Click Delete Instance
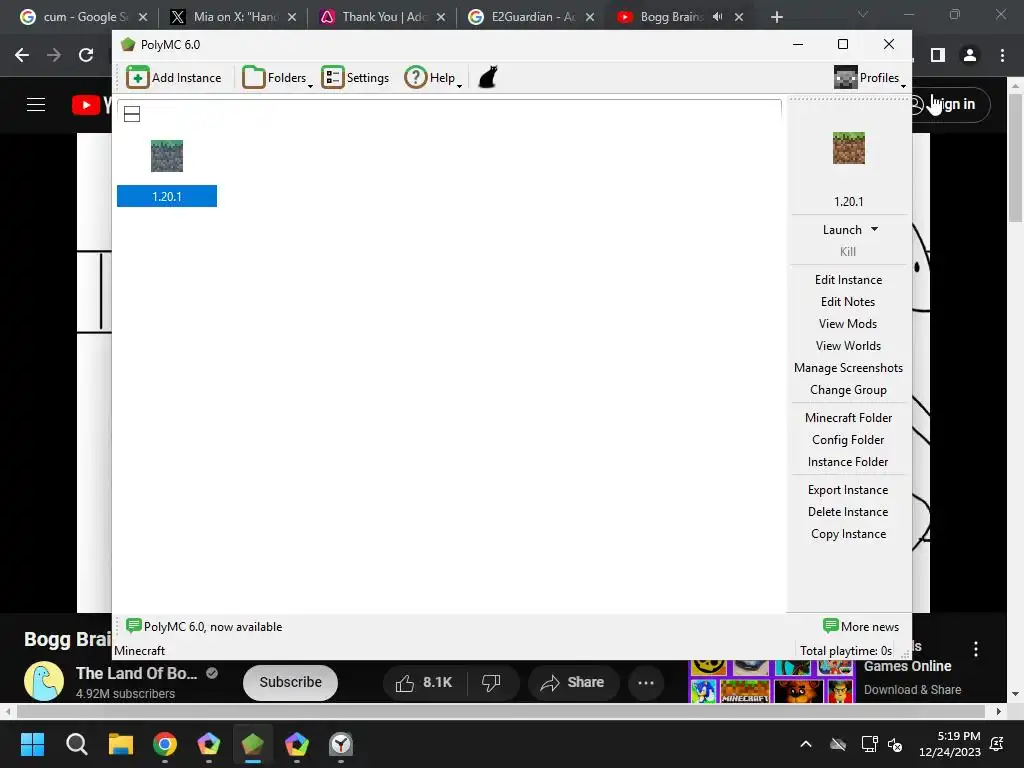Image resolution: width=1024 pixels, height=768 pixels. pos(848,512)
